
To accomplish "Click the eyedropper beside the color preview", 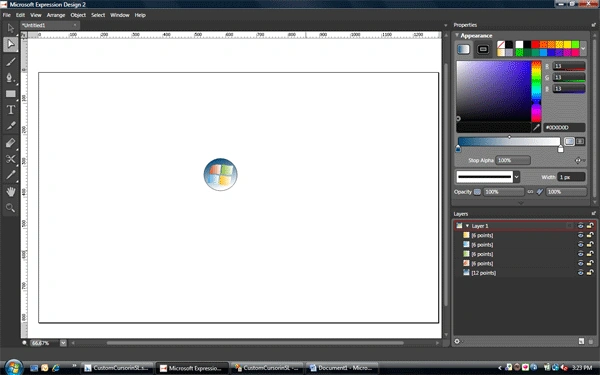I will [536, 127].
